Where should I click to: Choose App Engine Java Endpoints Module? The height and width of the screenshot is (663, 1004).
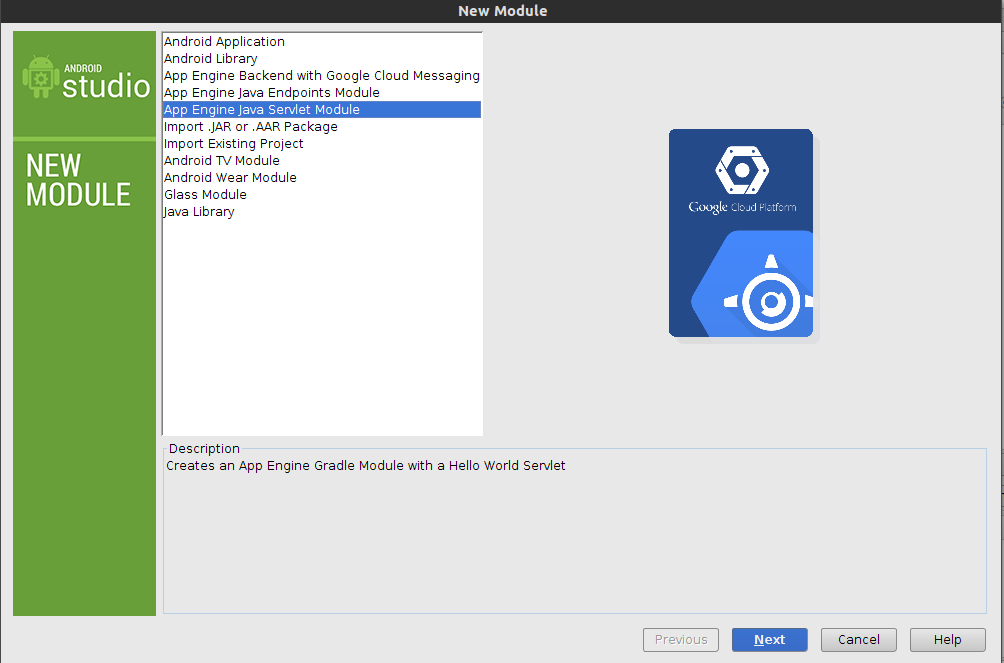click(x=322, y=92)
